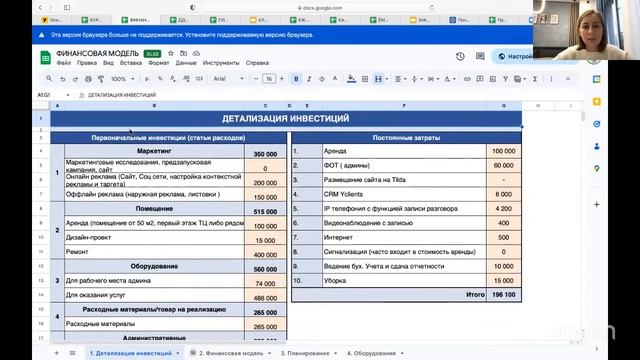Decrease the font size

click(x=256, y=79)
